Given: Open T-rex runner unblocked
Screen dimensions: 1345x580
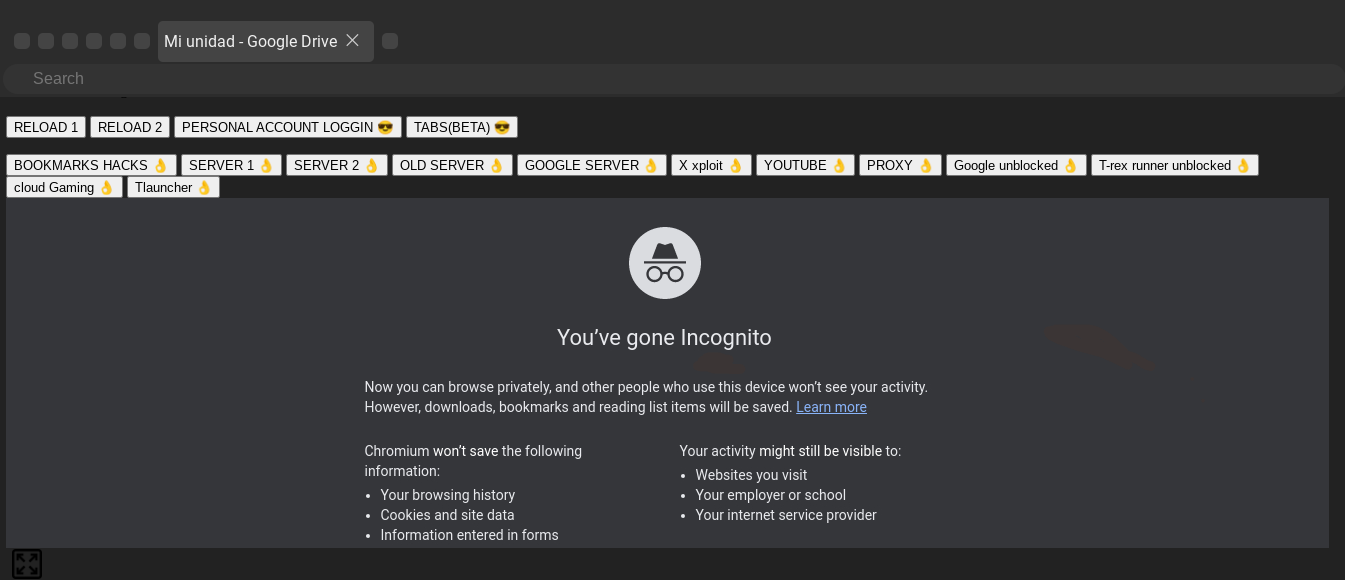Looking at the screenshot, I should point(1174,165).
